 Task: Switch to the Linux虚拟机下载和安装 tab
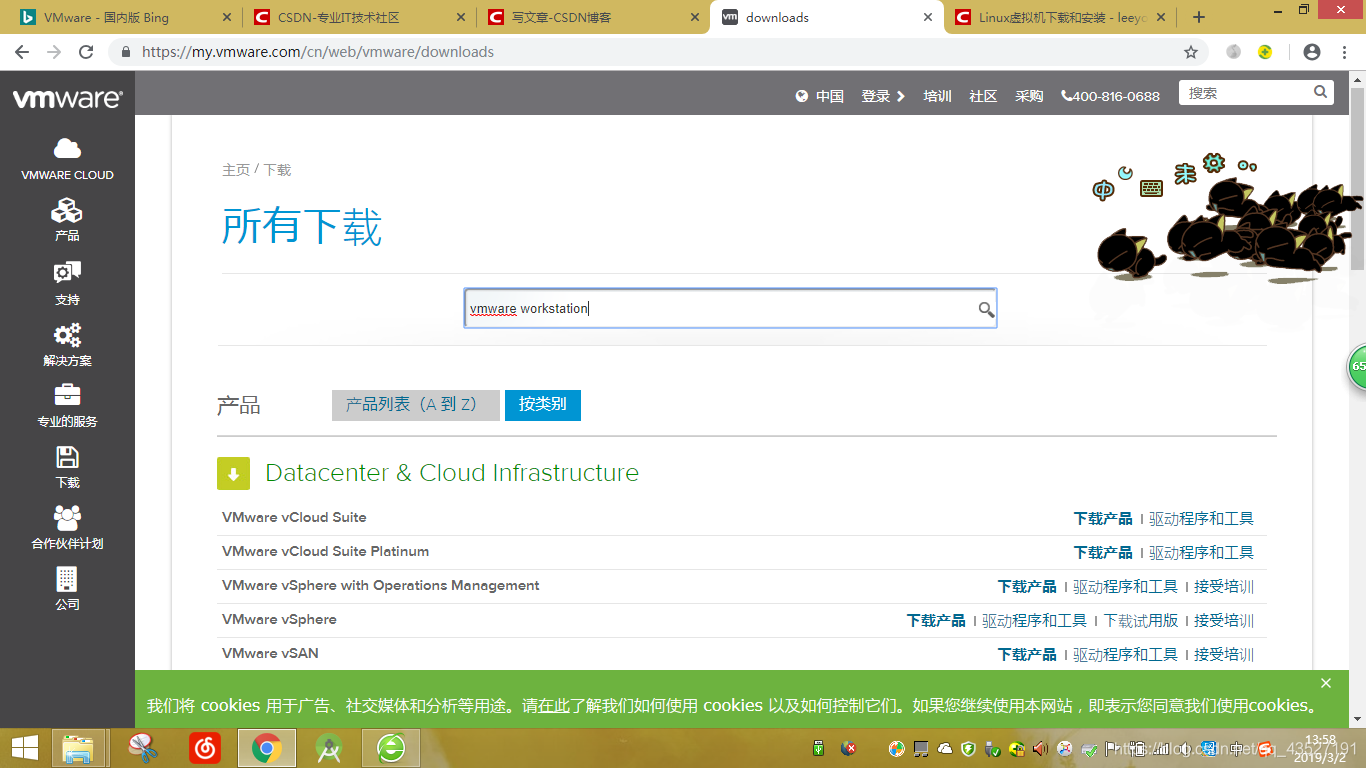pos(1061,17)
